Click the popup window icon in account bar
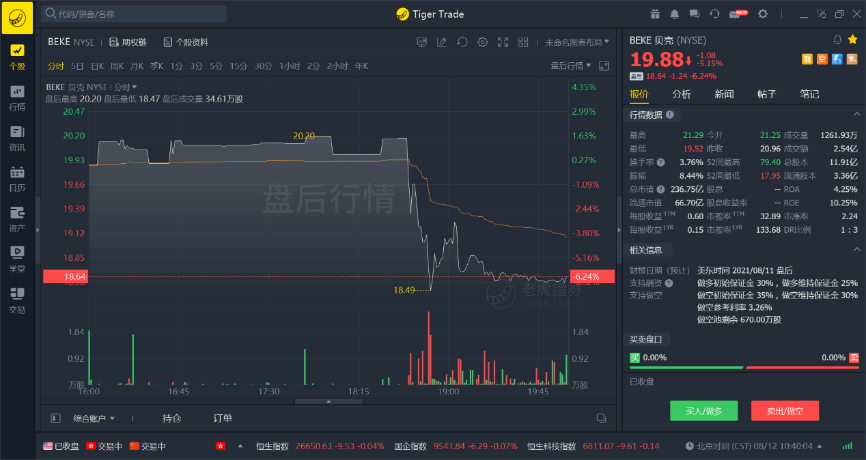866x460 pixels. pos(601,418)
